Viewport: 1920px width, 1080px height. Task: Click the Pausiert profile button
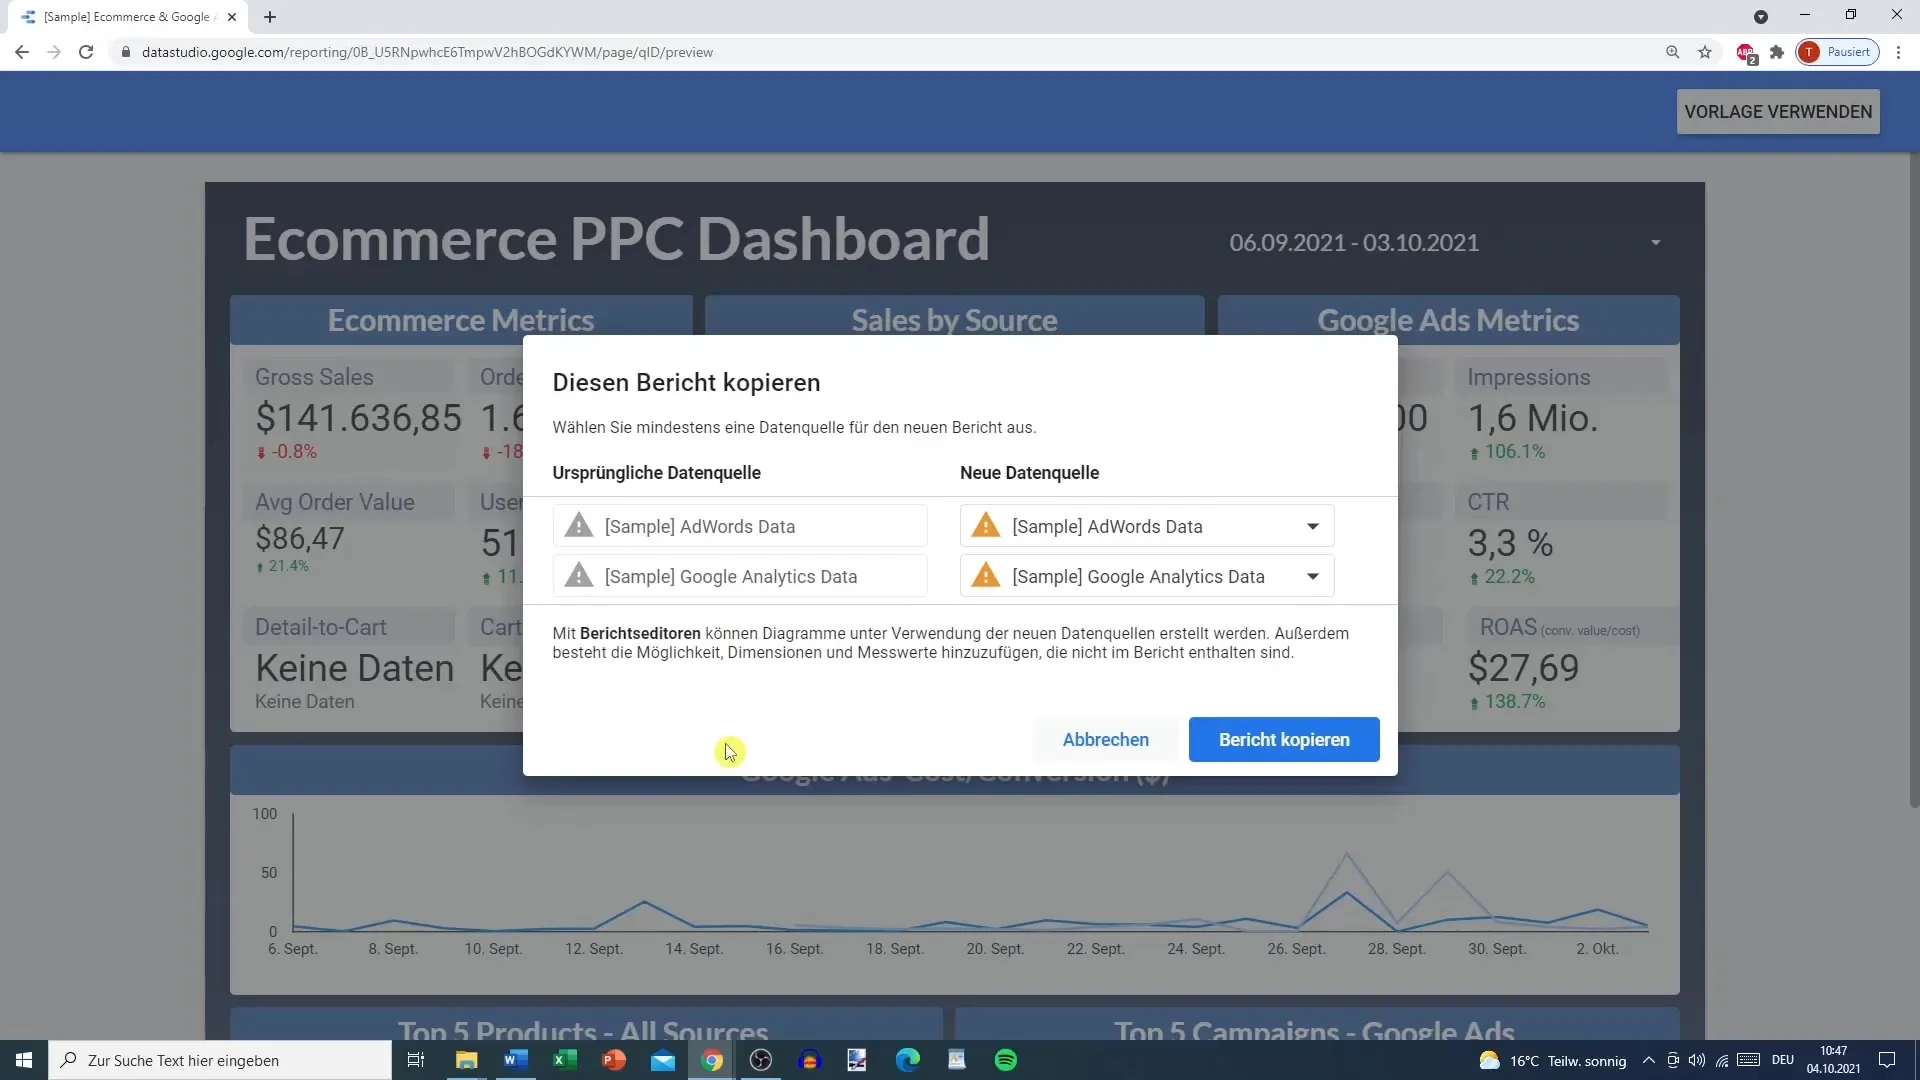pos(1838,52)
